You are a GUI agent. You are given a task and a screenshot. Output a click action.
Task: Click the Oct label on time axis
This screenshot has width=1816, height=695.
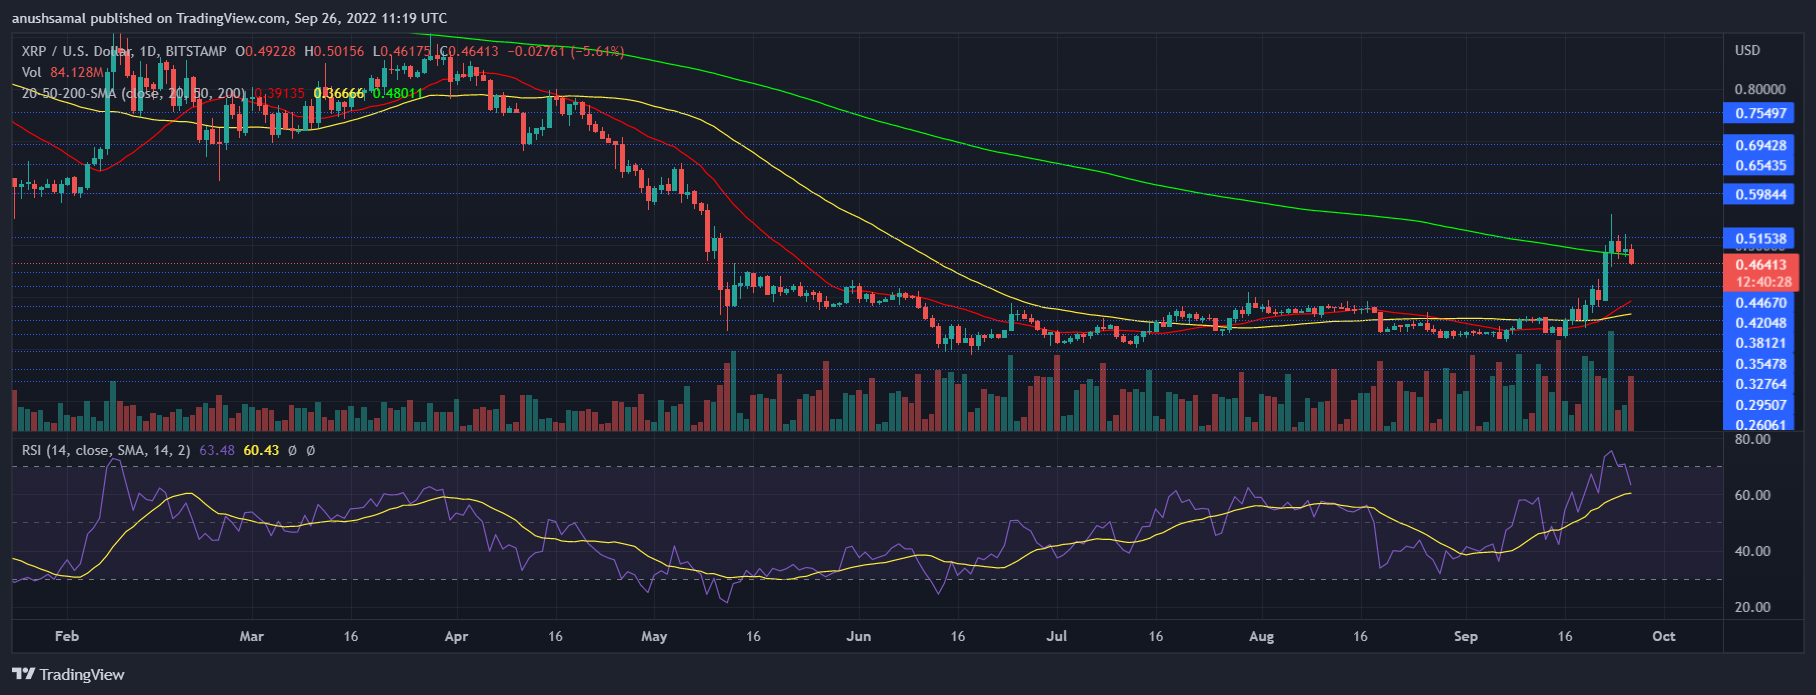[x=1664, y=636]
